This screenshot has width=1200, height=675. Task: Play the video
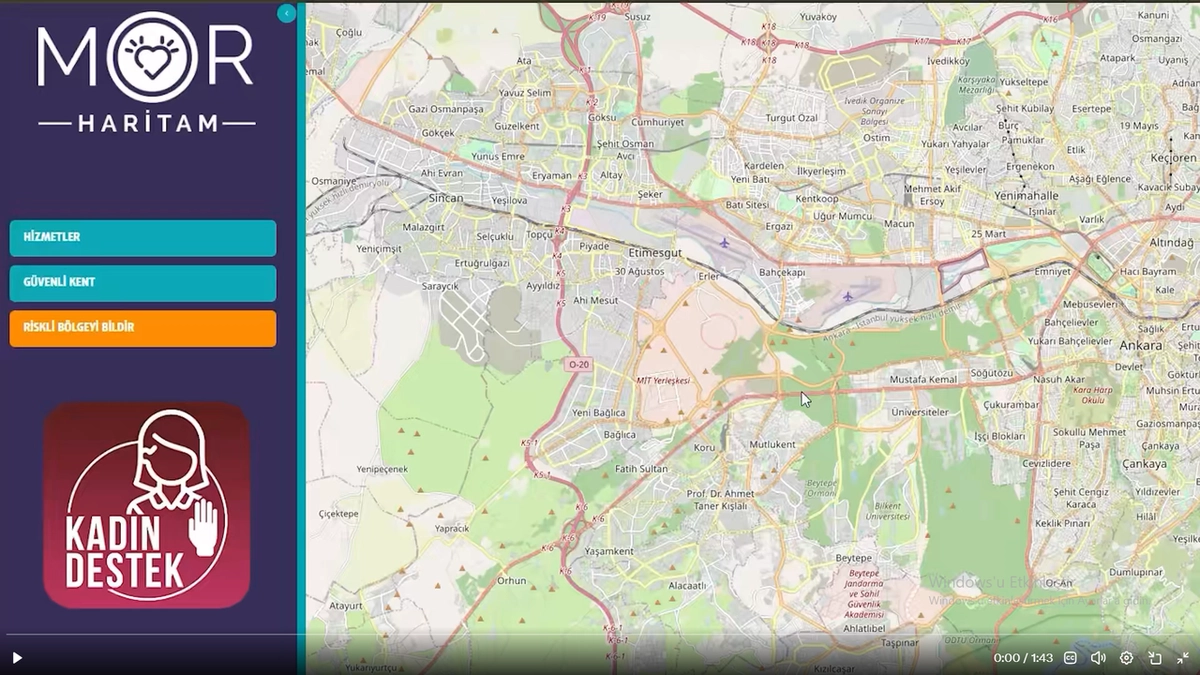pyautogui.click(x=16, y=658)
